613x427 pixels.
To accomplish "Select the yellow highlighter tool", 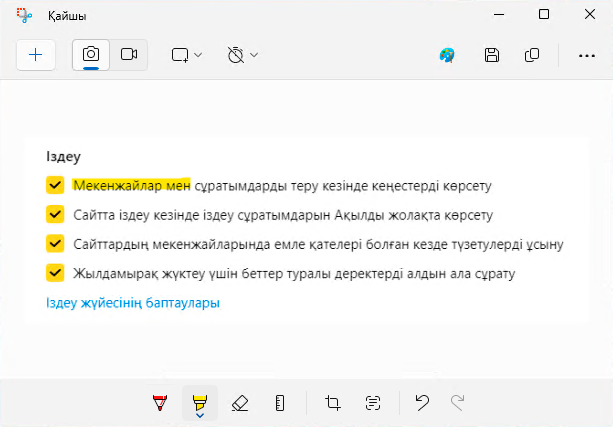I will [199, 402].
